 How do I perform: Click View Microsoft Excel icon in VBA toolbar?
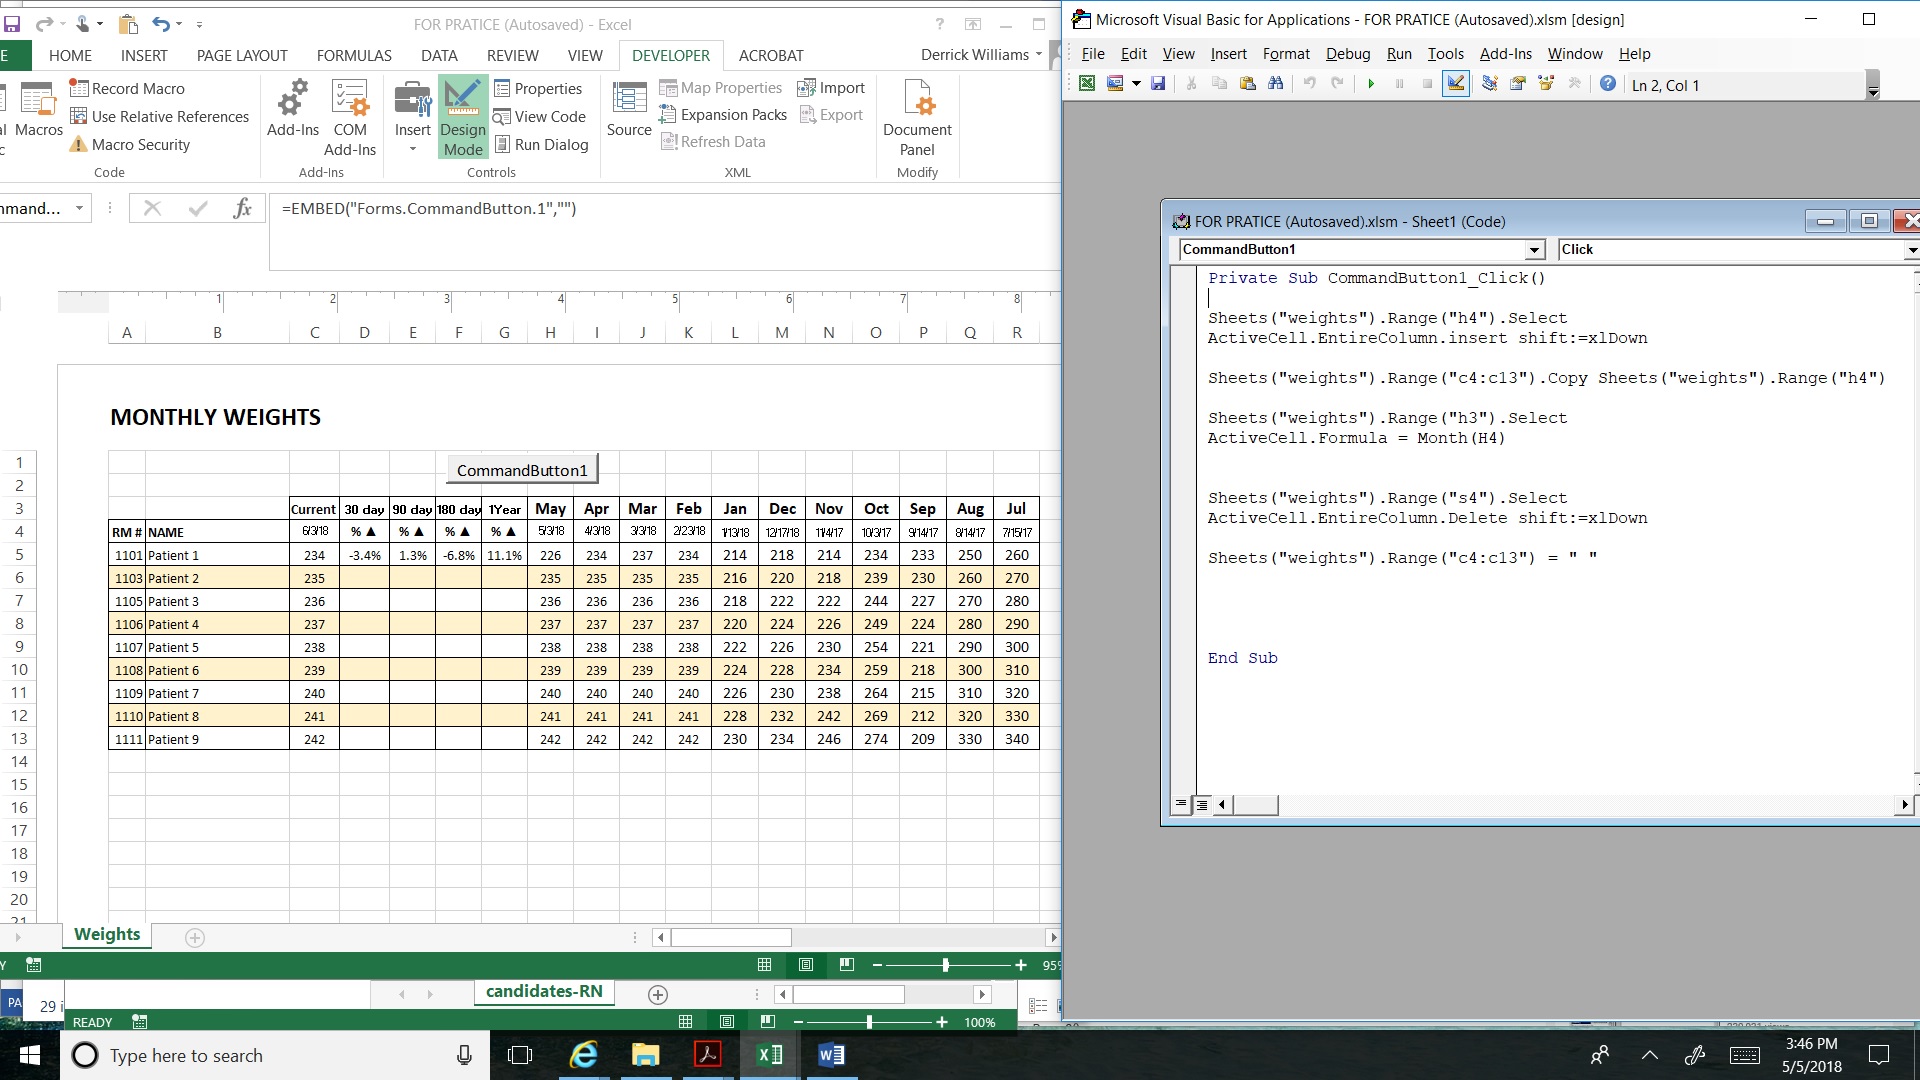tap(1087, 84)
